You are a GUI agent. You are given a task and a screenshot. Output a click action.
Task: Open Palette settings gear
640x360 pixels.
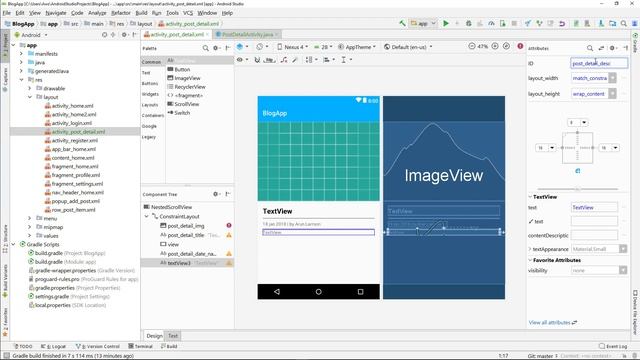pos(216,48)
